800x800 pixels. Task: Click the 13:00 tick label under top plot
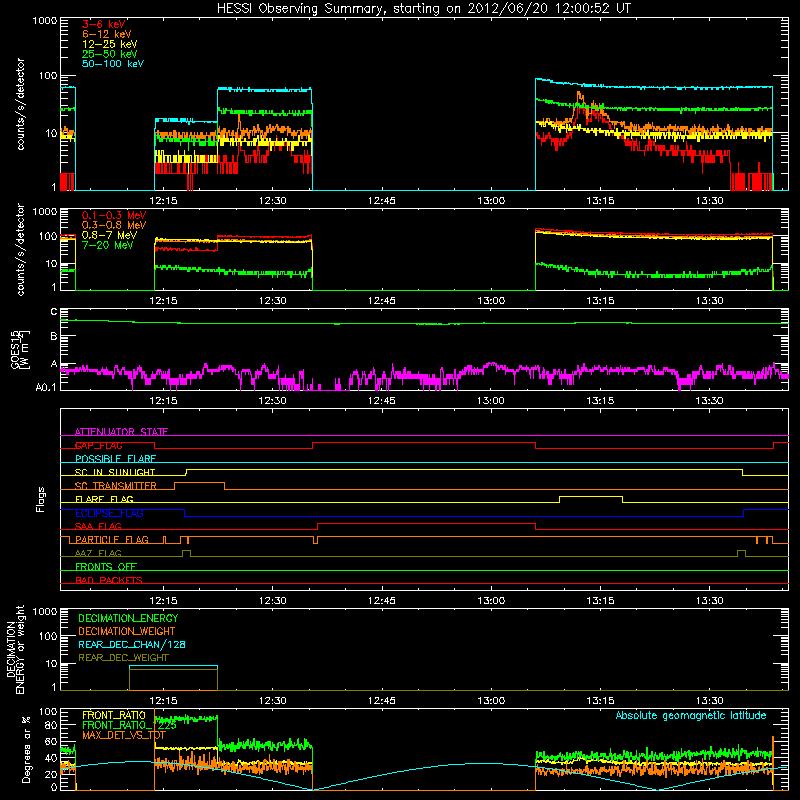(x=491, y=201)
